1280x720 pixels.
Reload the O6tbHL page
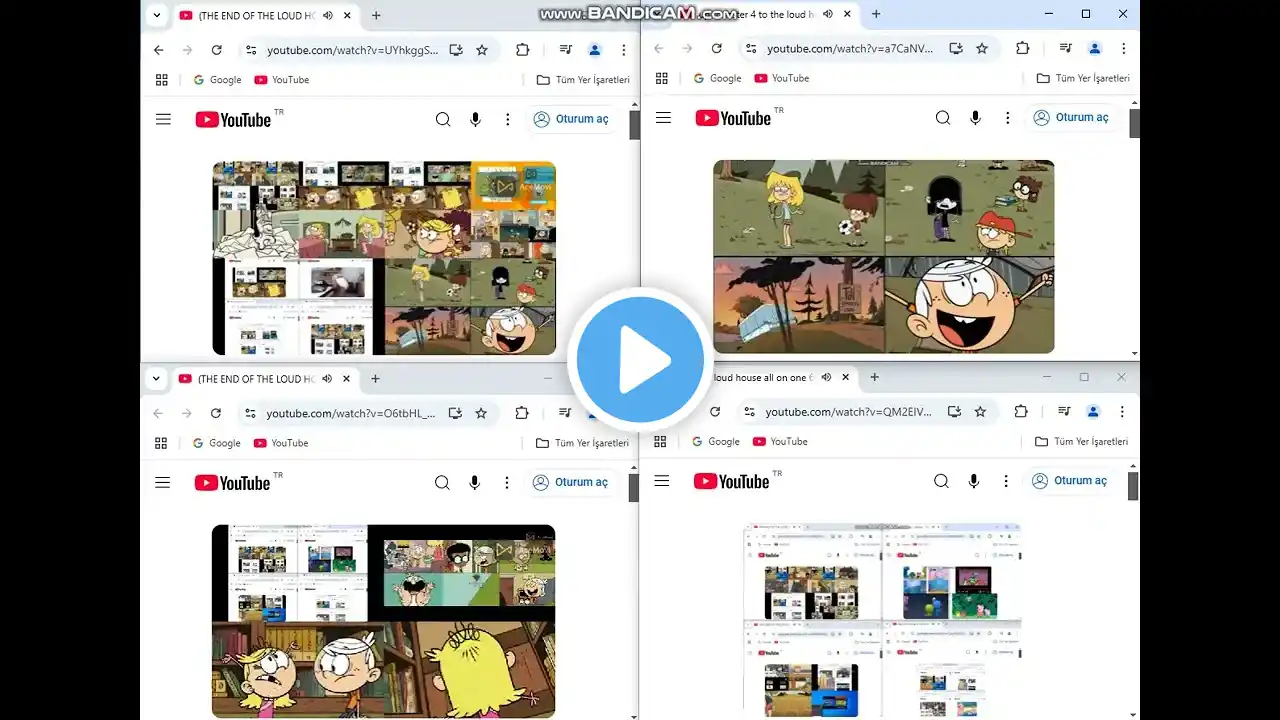(215, 413)
